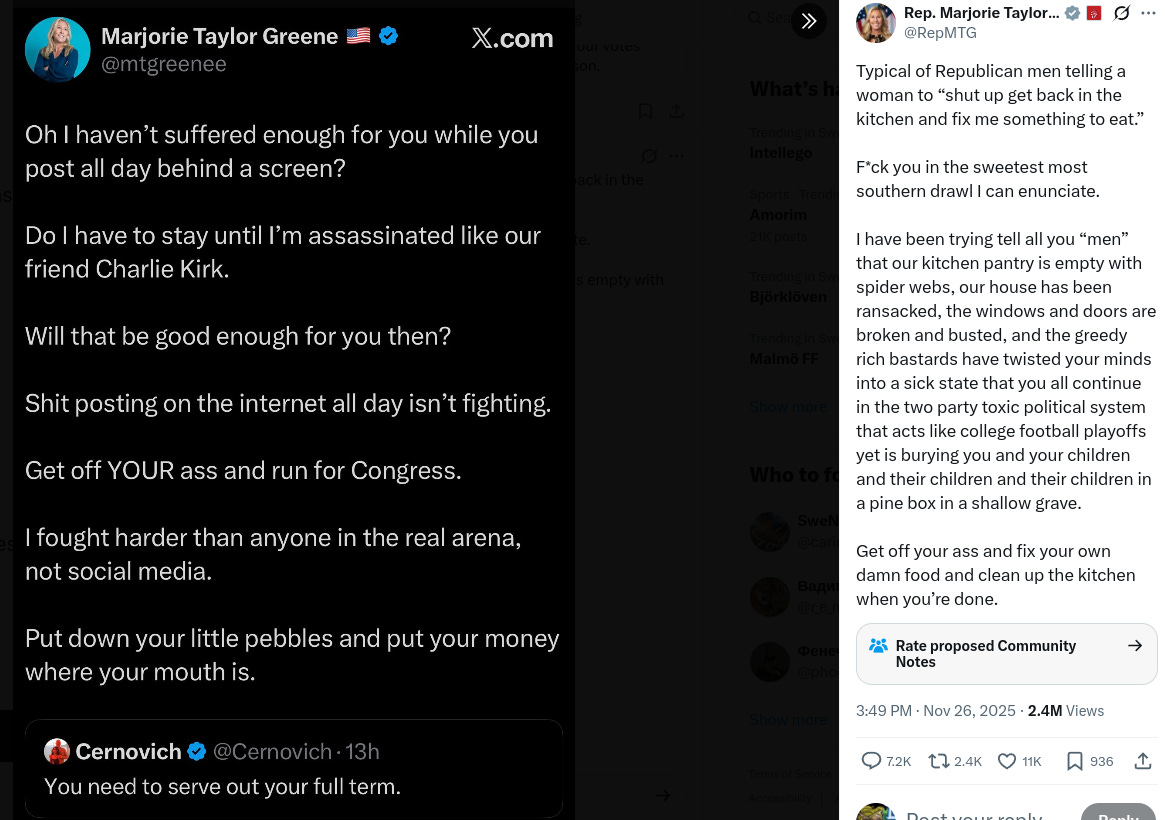Click the dimmed three-dot menu behind the overlay
The height and width of the screenshot is (820, 1165).
(677, 156)
